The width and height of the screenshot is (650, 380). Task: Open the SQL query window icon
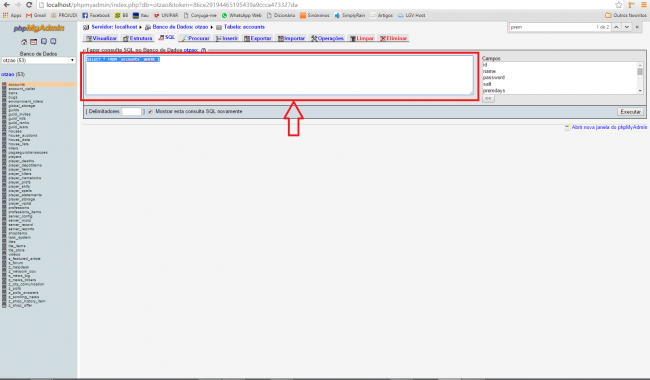point(34,42)
